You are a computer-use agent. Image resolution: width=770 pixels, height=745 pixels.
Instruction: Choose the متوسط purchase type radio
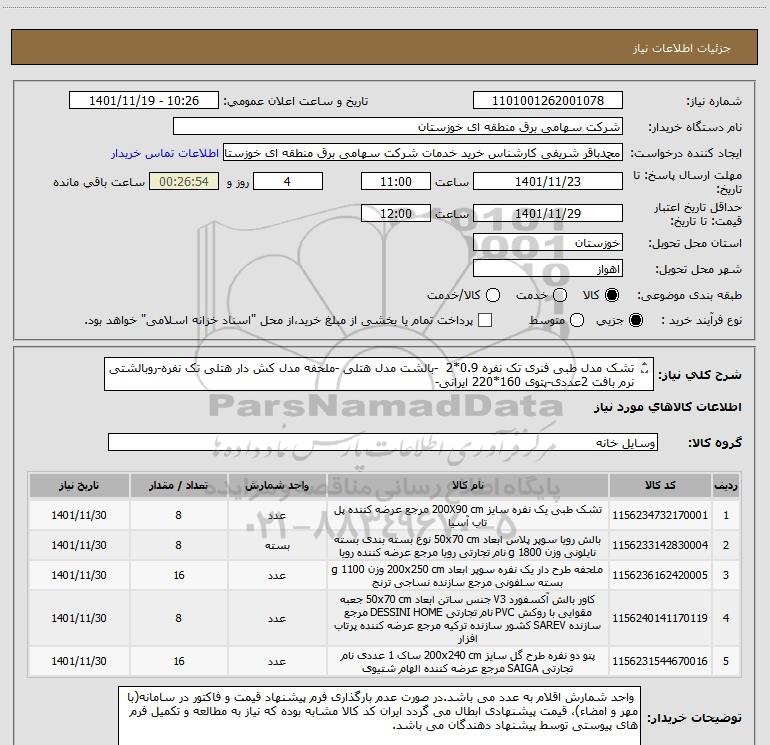[577, 320]
